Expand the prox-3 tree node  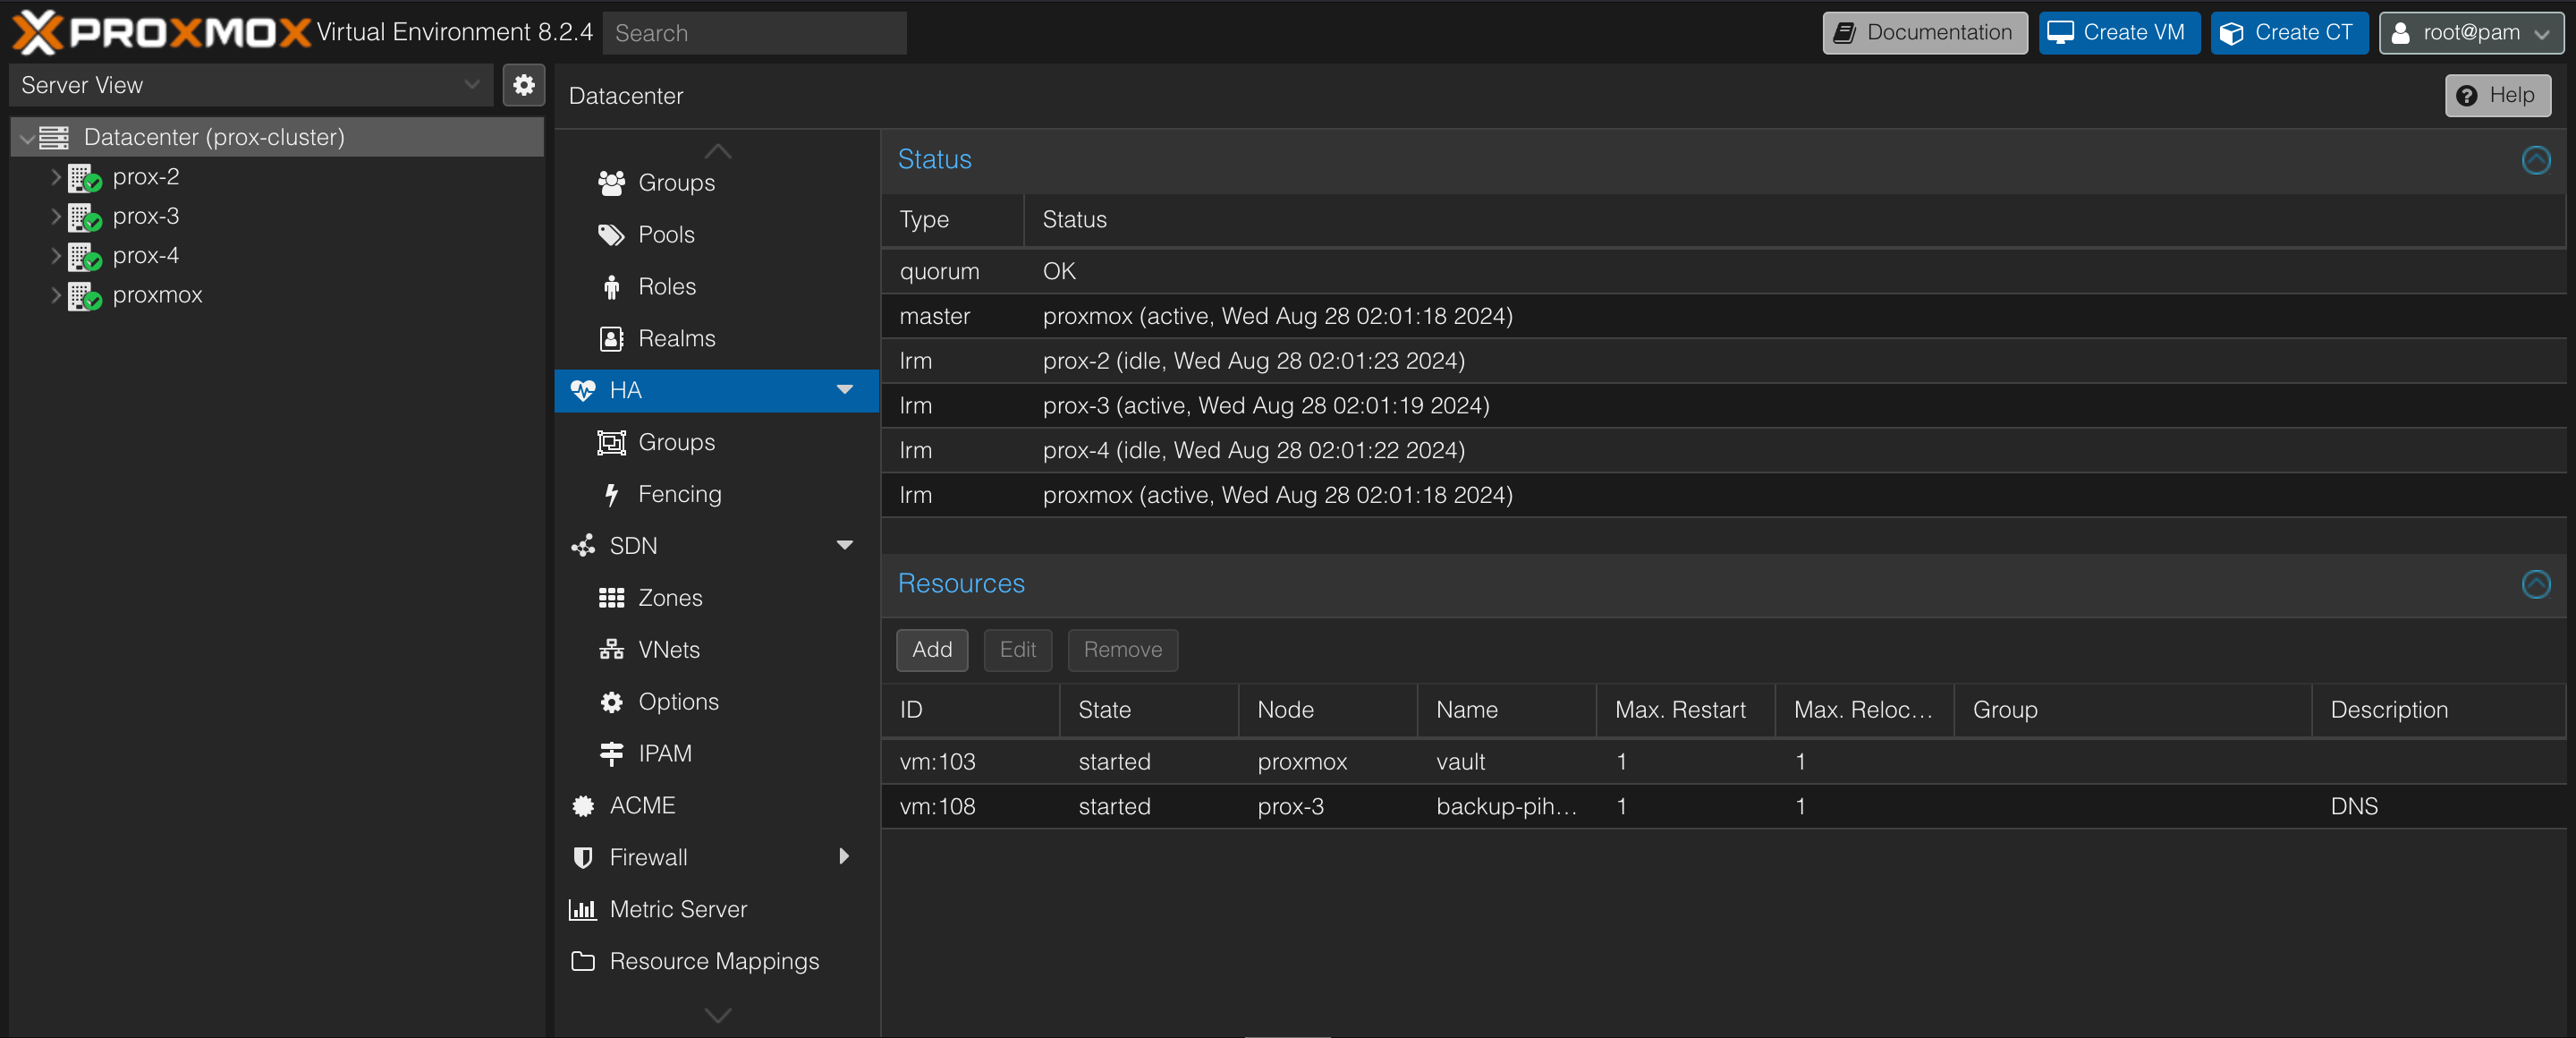click(56, 217)
